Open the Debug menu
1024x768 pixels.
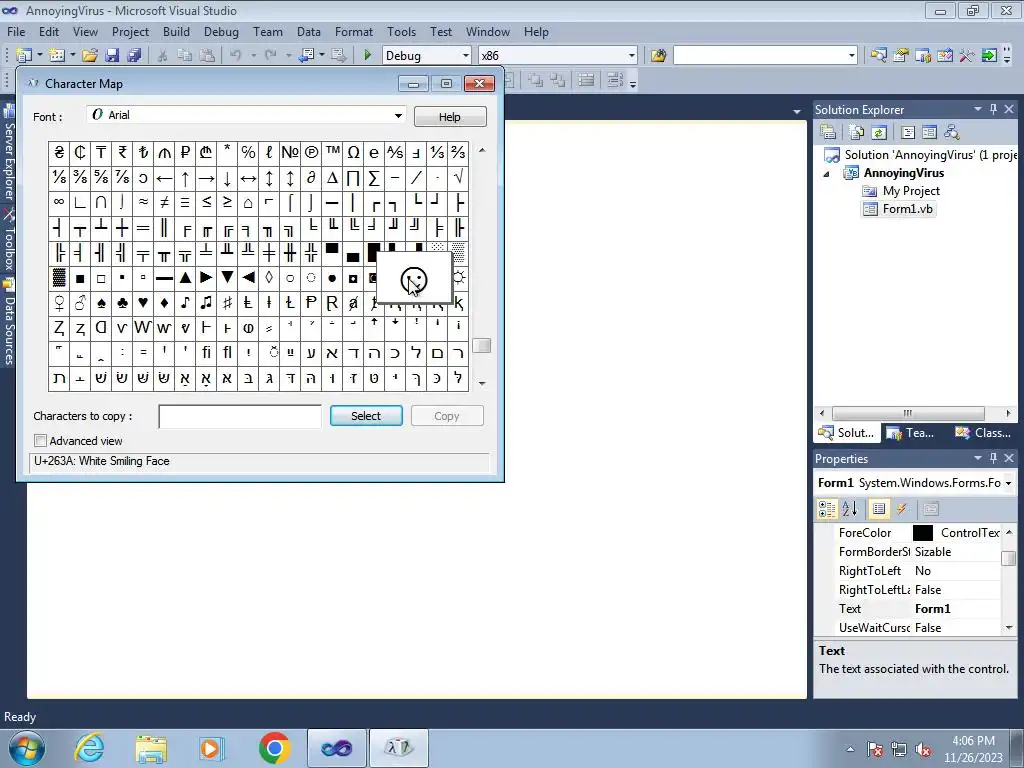pos(221,31)
